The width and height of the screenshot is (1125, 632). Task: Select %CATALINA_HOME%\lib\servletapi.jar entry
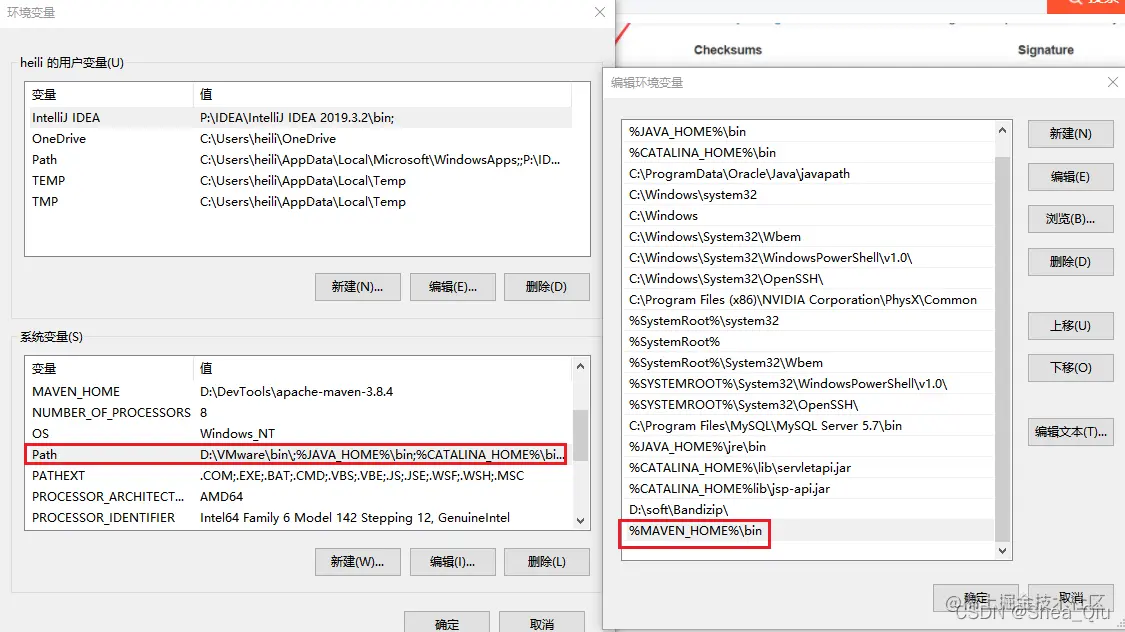tap(807, 468)
